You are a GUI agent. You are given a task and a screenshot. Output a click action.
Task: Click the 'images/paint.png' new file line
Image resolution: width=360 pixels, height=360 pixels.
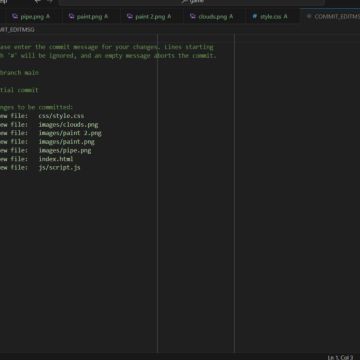point(47,142)
